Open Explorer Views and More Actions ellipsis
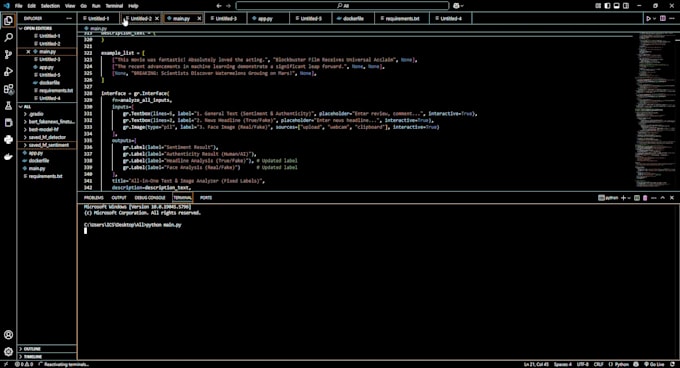This screenshot has width=680, height=368. [69, 19]
